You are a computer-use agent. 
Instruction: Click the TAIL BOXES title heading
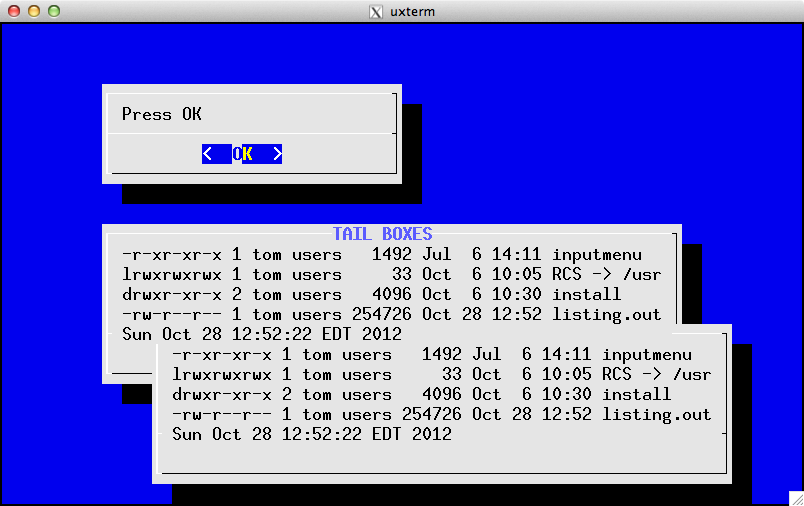point(382,234)
